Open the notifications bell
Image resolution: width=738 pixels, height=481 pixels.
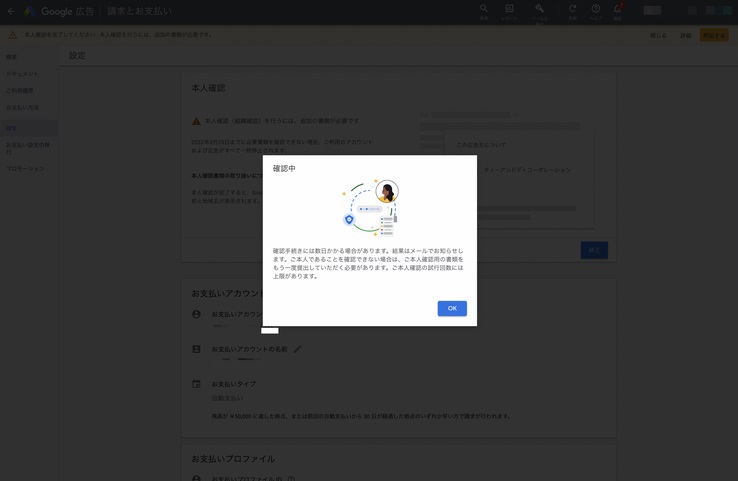click(617, 8)
